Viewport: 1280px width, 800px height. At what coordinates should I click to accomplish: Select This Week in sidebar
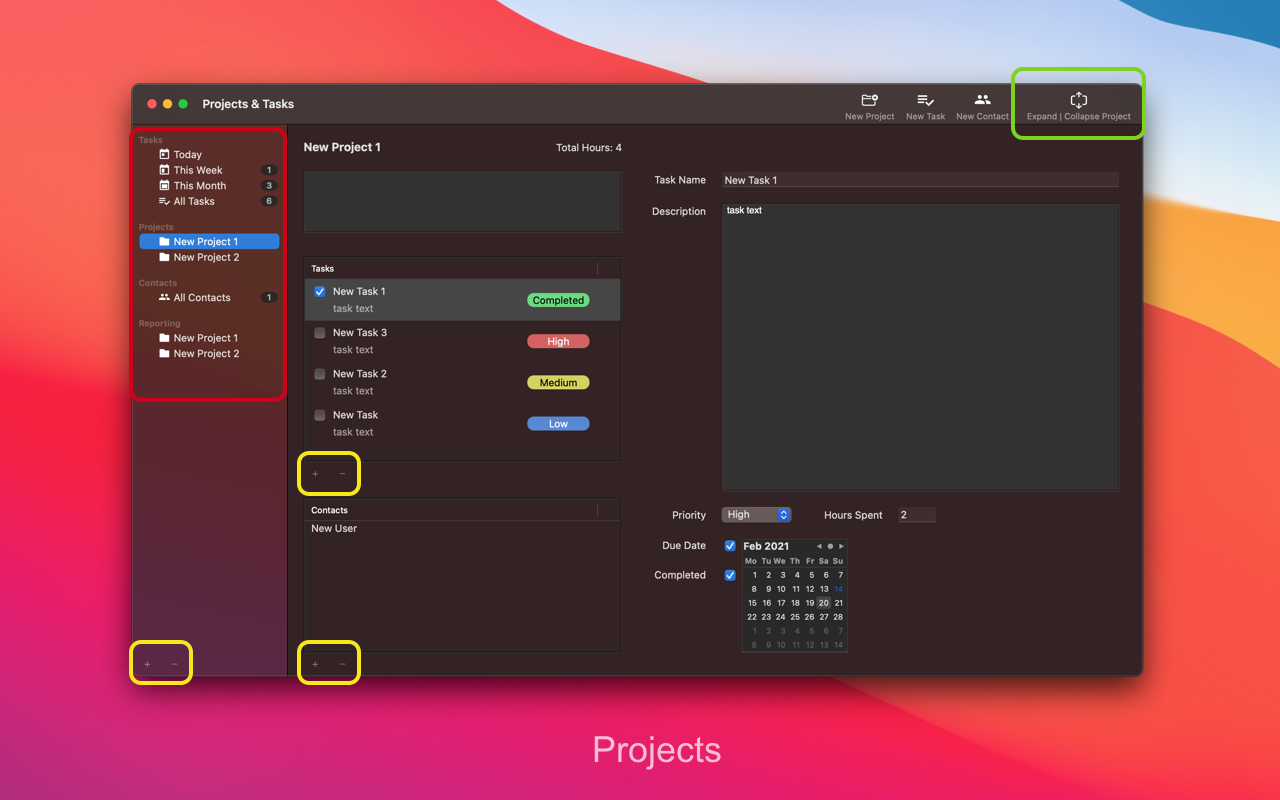tap(198, 170)
